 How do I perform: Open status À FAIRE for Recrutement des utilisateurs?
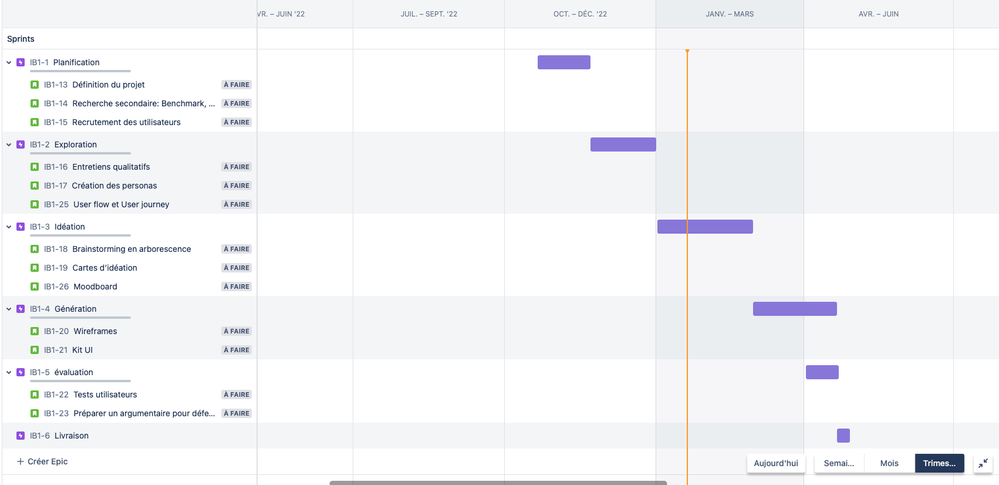tap(236, 122)
